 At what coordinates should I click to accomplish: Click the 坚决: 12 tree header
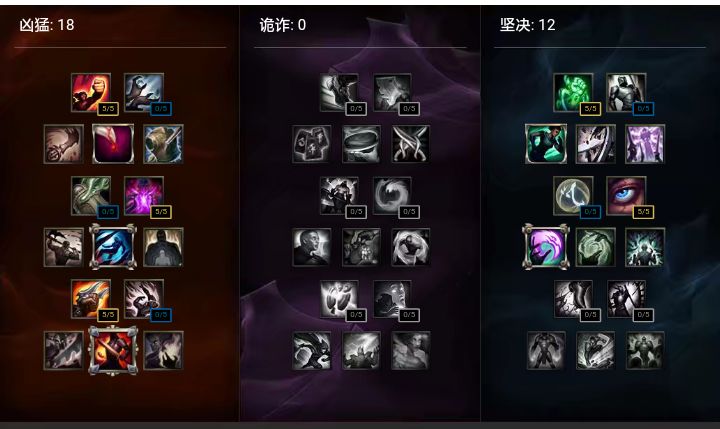pos(528,25)
